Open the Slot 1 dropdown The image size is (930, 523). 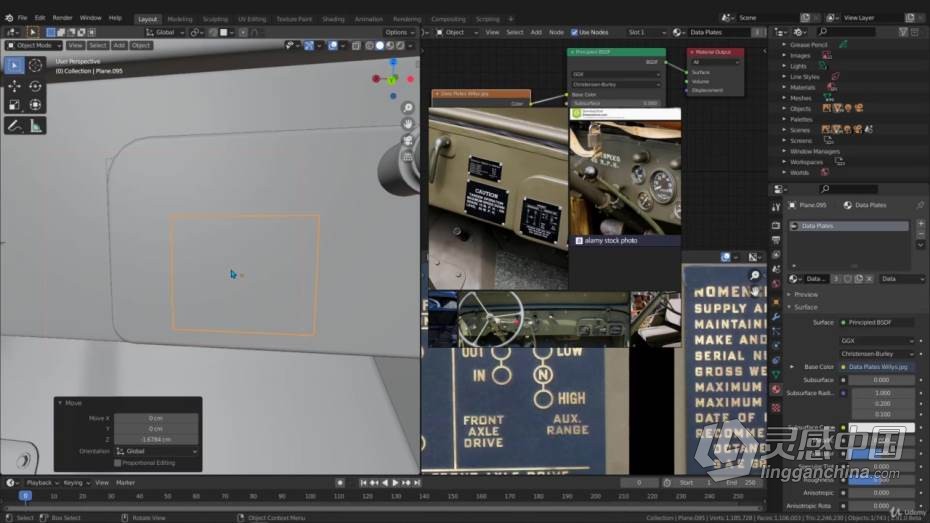click(x=646, y=32)
